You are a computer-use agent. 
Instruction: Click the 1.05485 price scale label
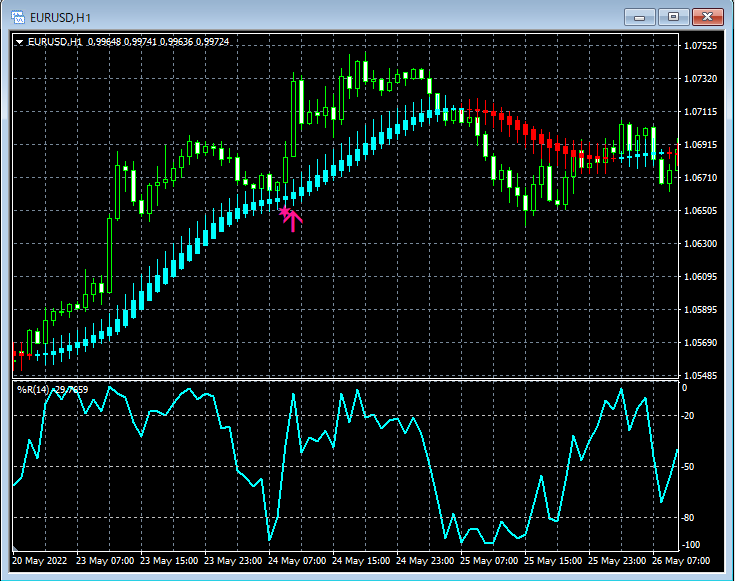701,375
